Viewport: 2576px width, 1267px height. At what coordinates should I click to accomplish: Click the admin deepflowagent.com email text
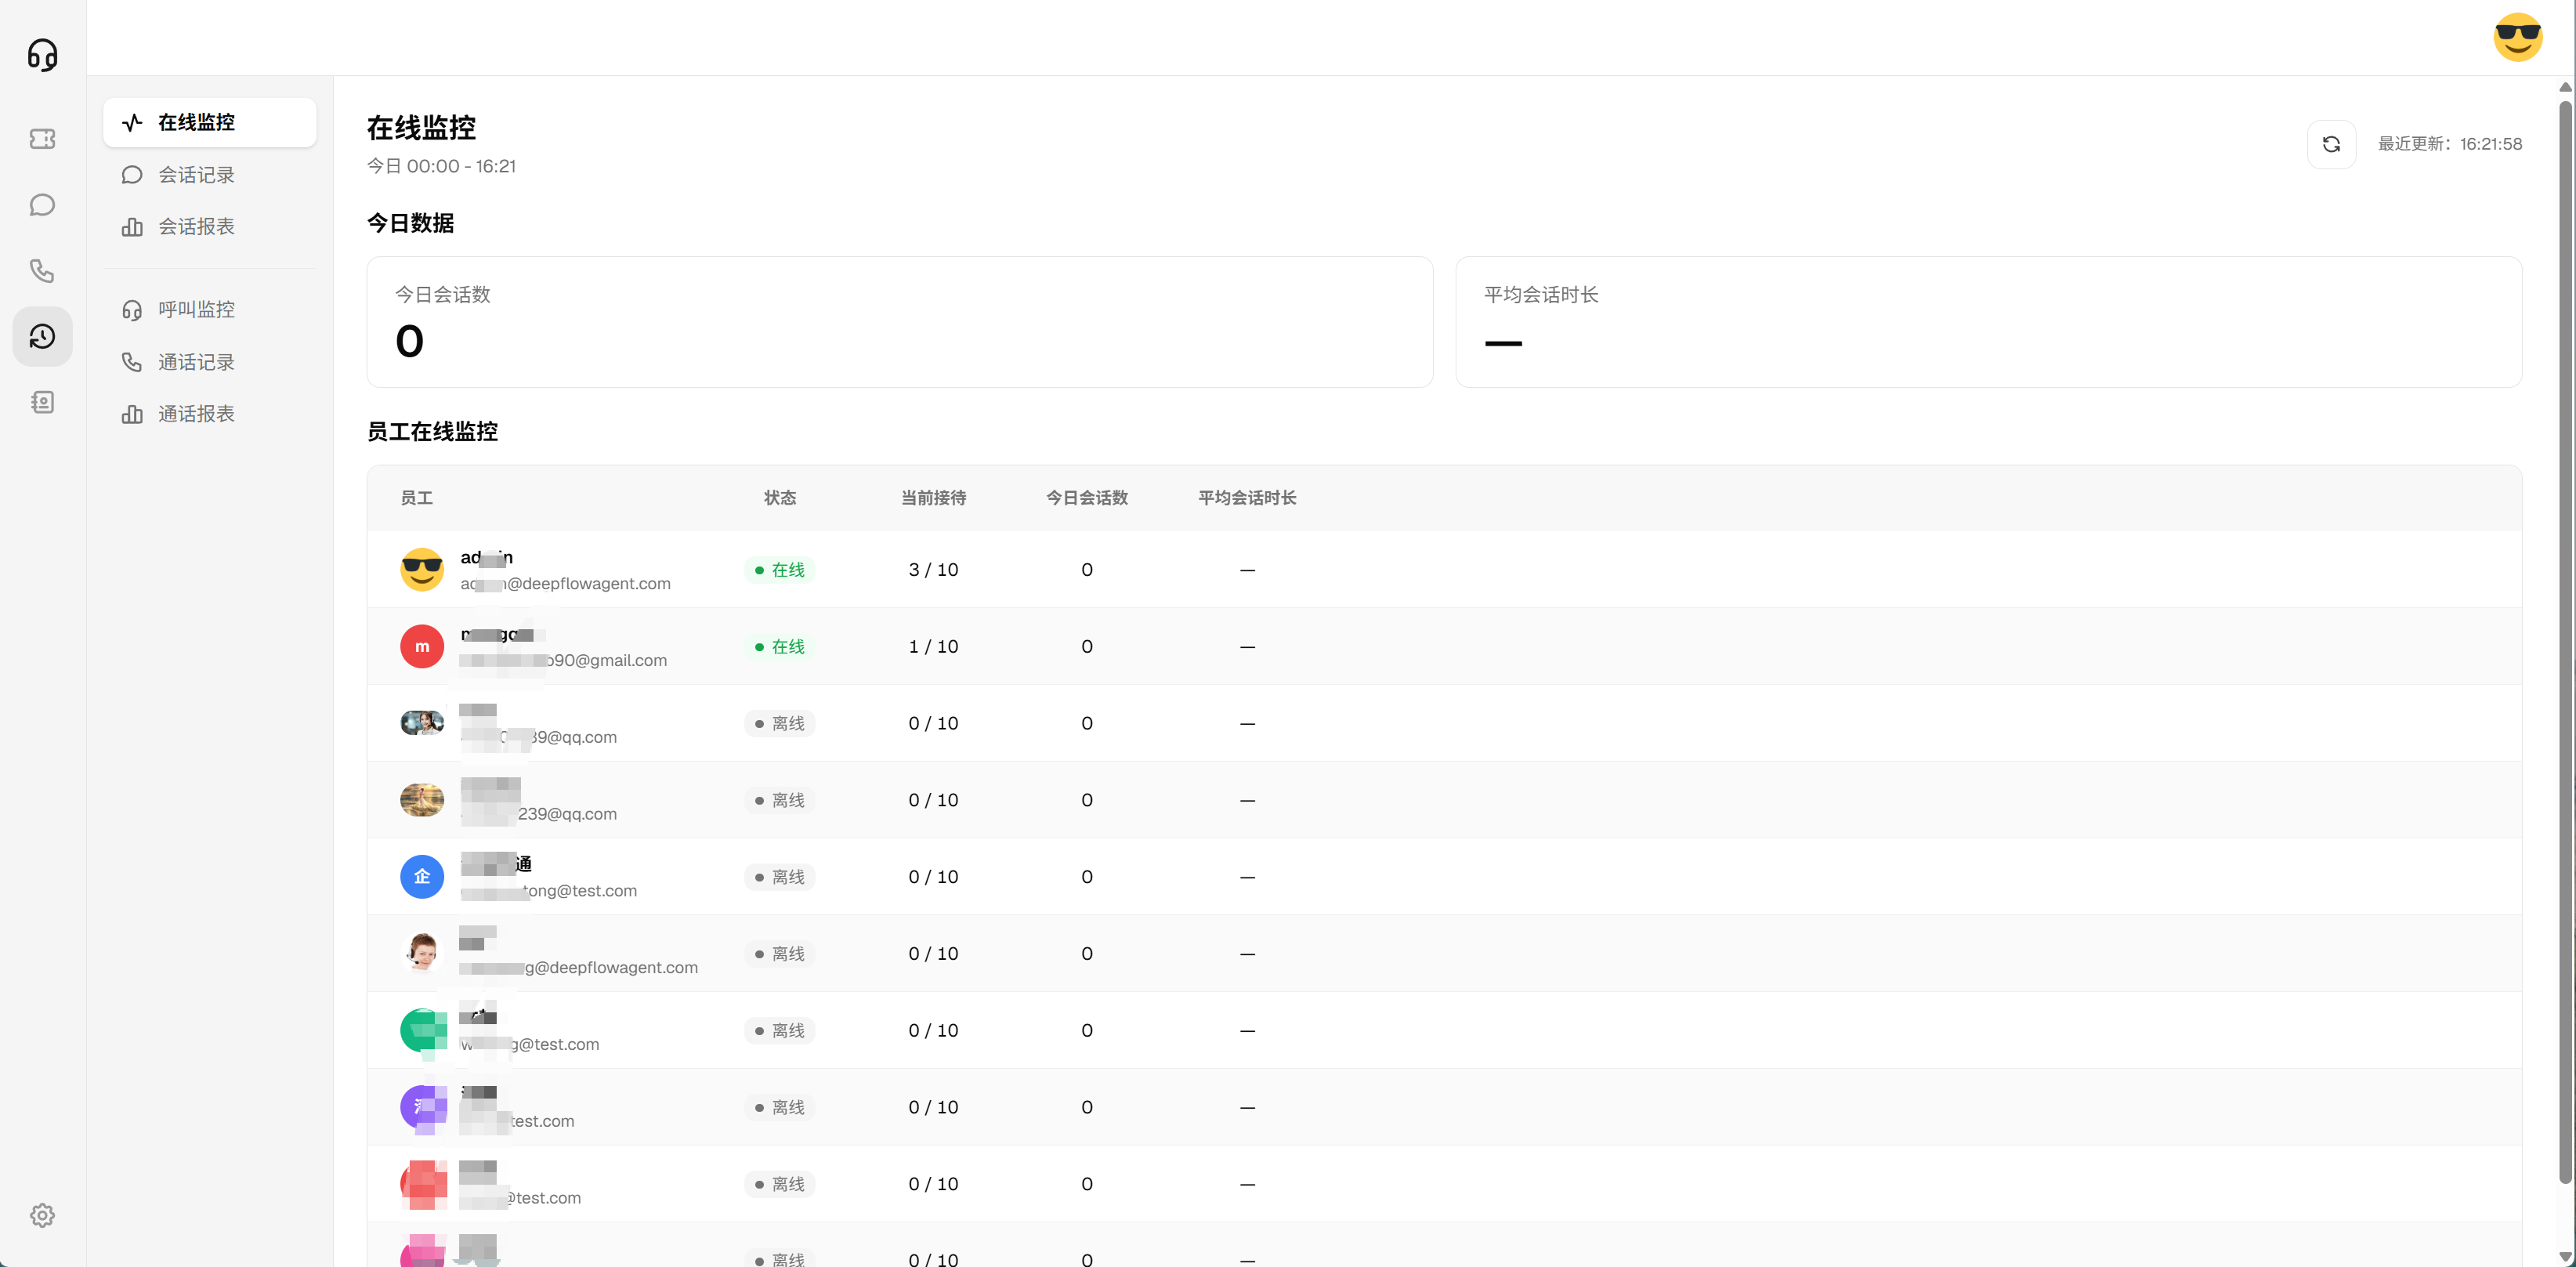point(565,583)
